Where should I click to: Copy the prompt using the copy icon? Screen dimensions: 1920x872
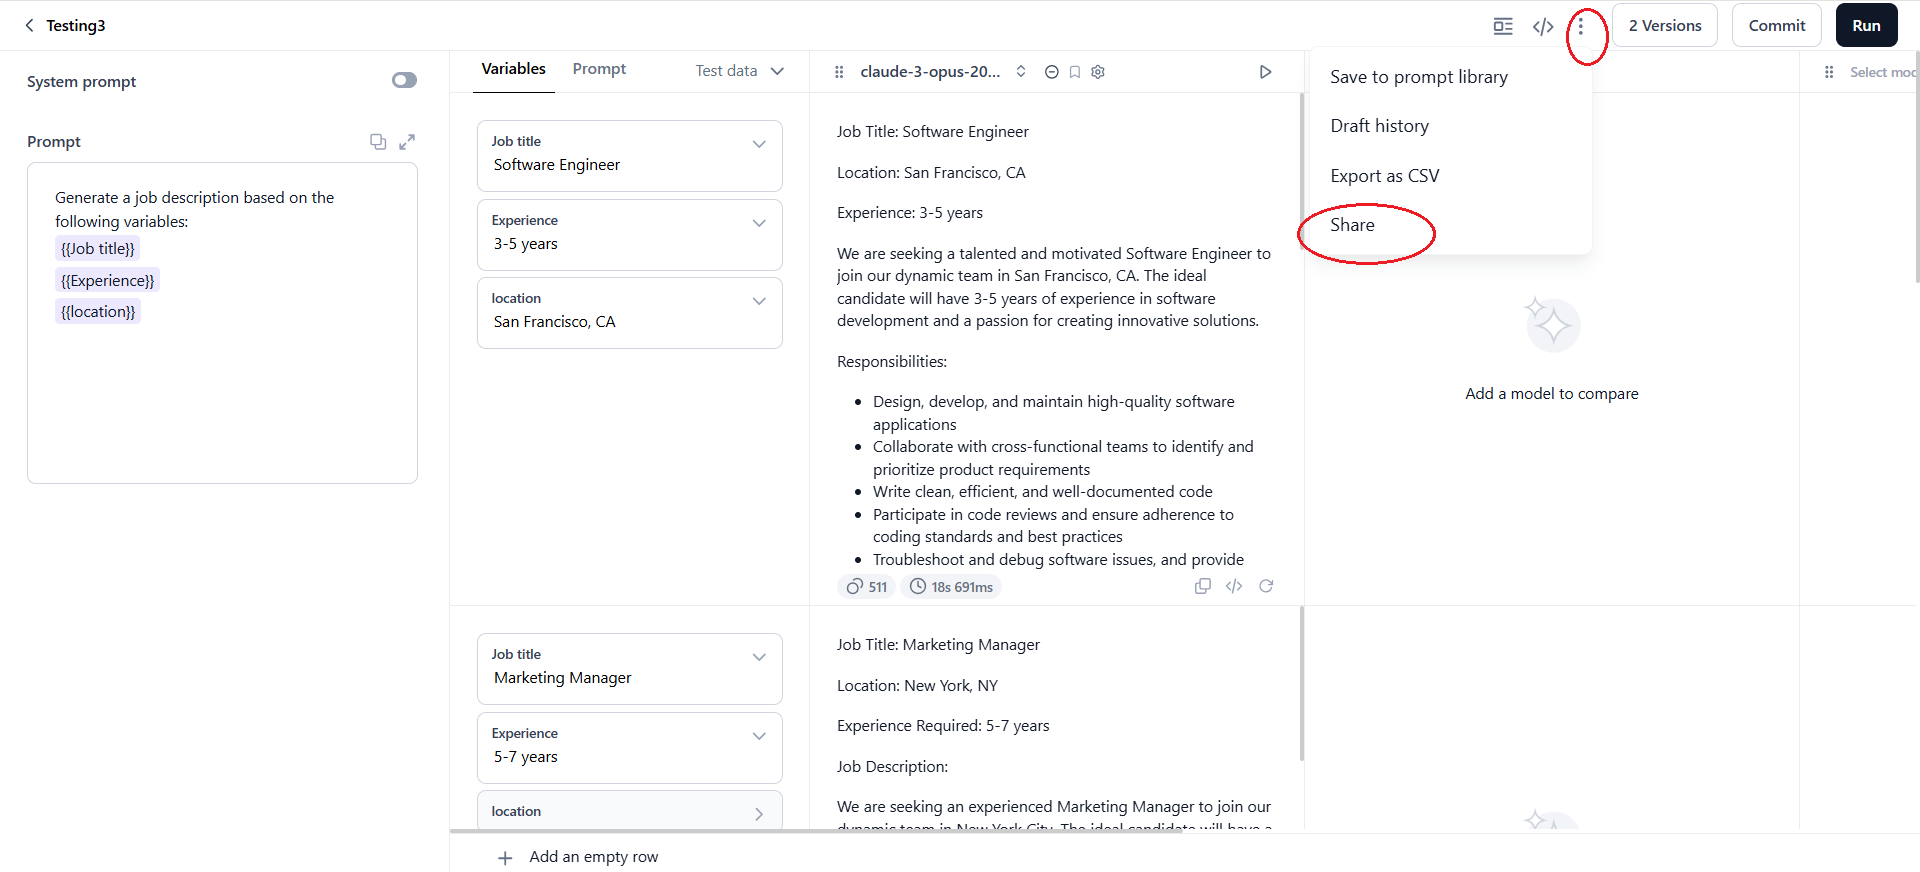pyautogui.click(x=378, y=142)
